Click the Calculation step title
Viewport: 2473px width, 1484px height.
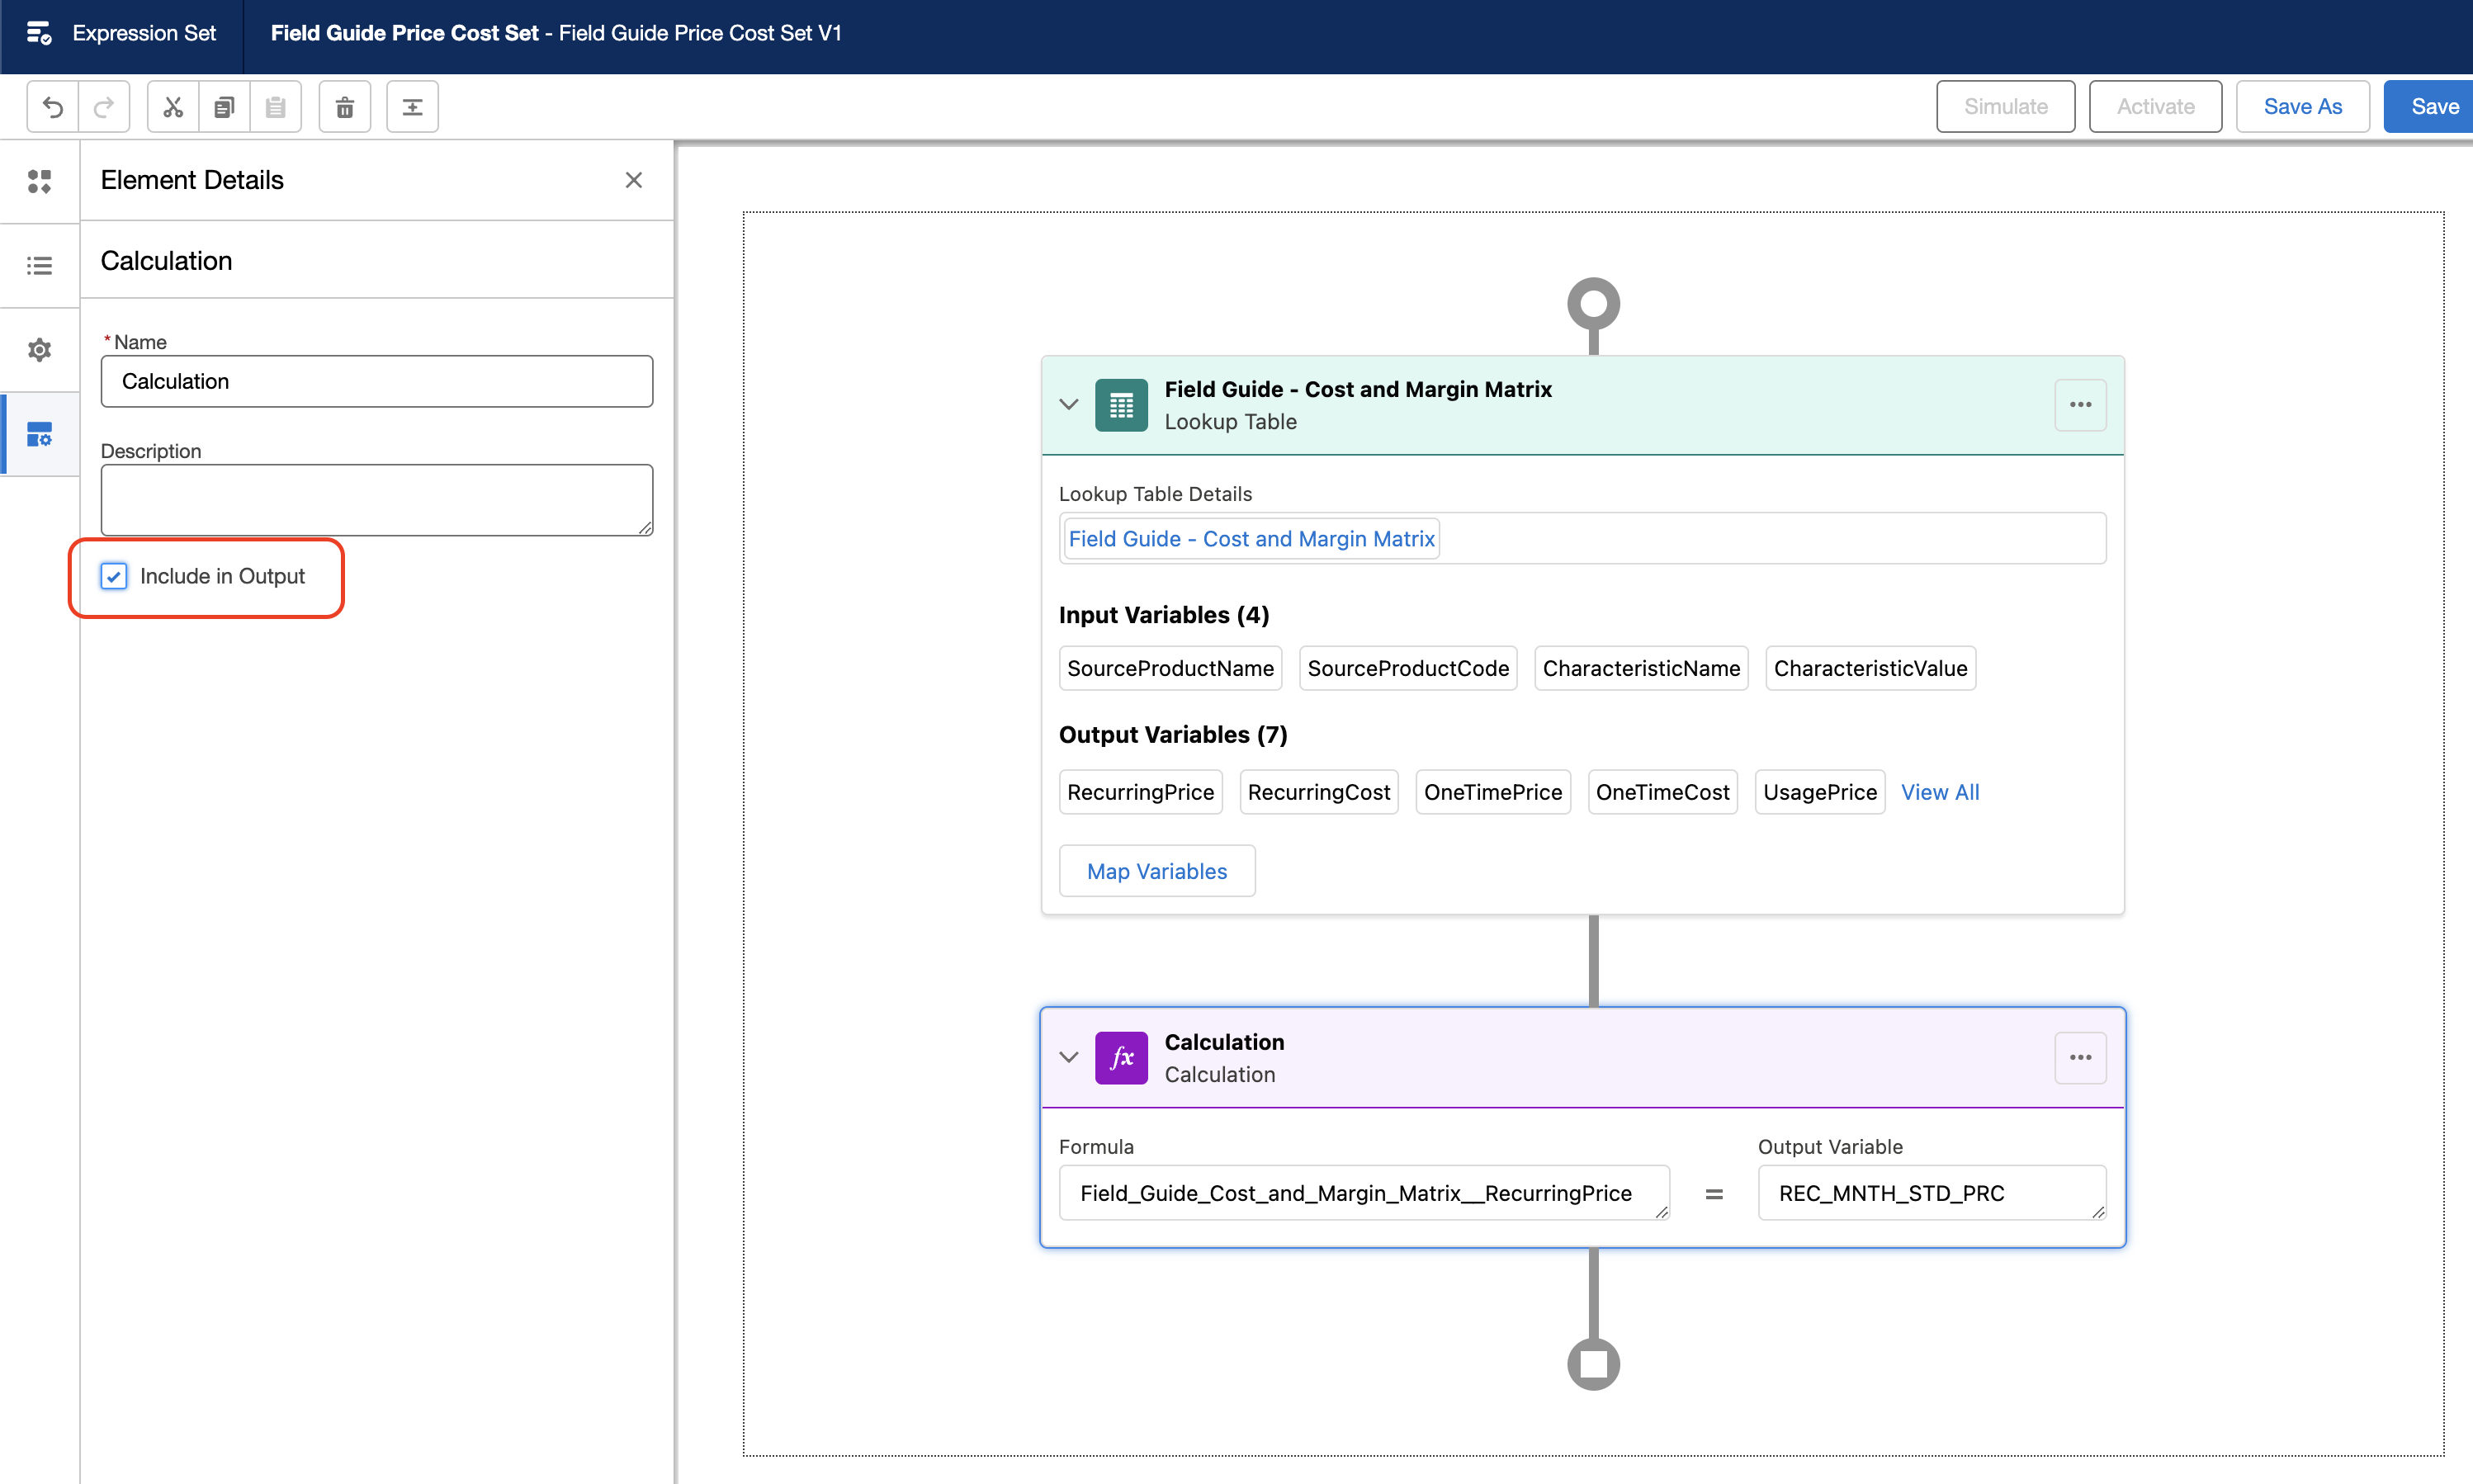(1224, 1042)
